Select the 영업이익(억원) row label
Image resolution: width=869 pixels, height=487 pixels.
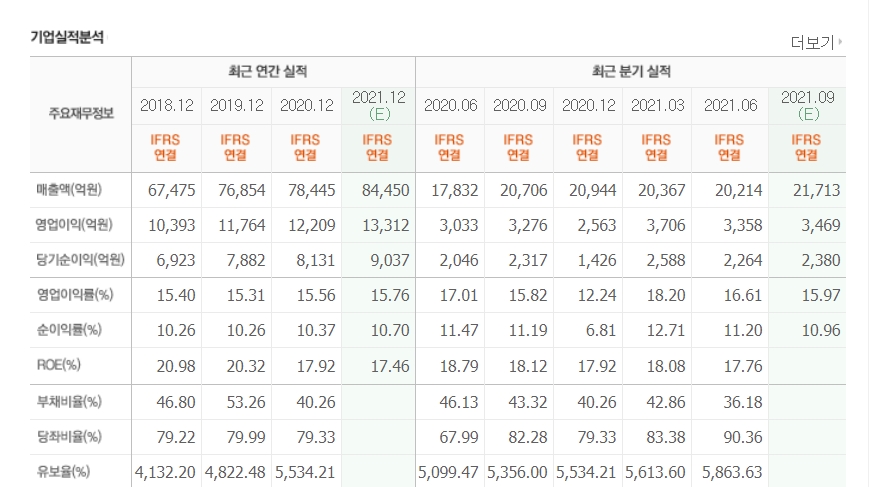pyautogui.click(x=74, y=224)
